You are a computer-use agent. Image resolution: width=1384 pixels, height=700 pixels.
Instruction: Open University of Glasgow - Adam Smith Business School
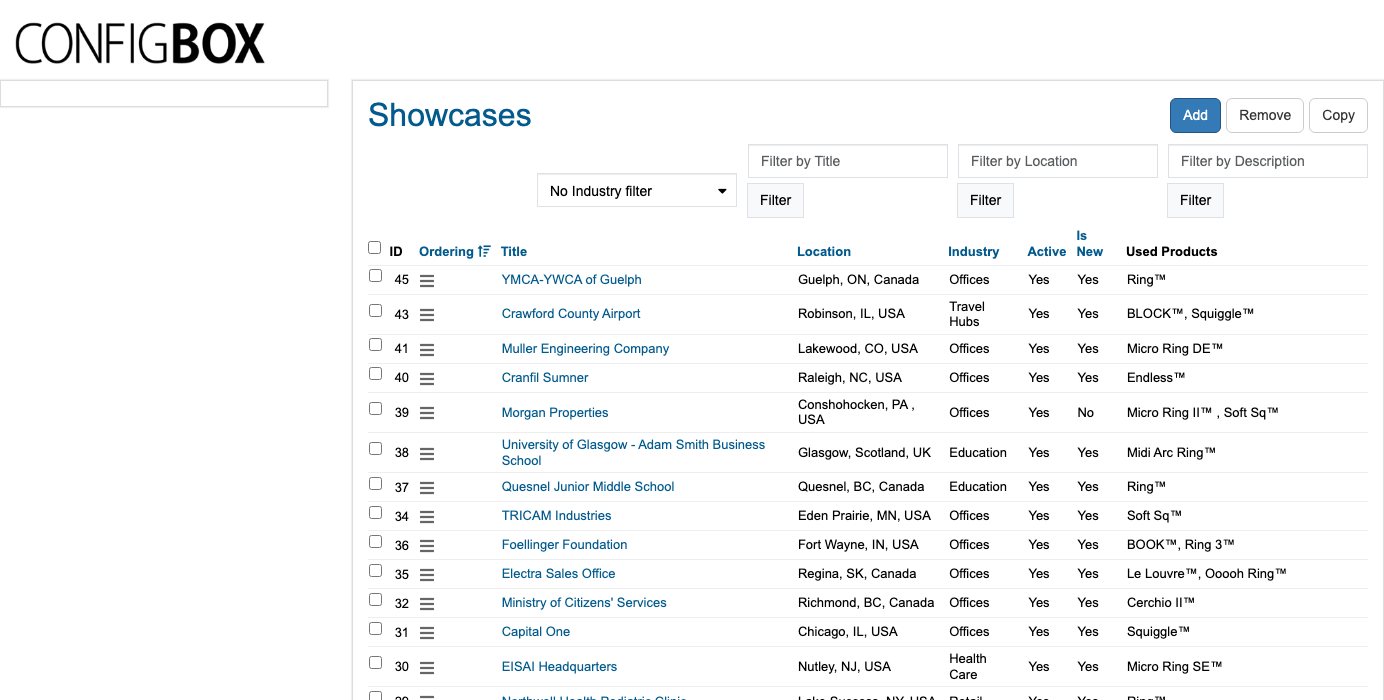pyautogui.click(x=633, y=453)
